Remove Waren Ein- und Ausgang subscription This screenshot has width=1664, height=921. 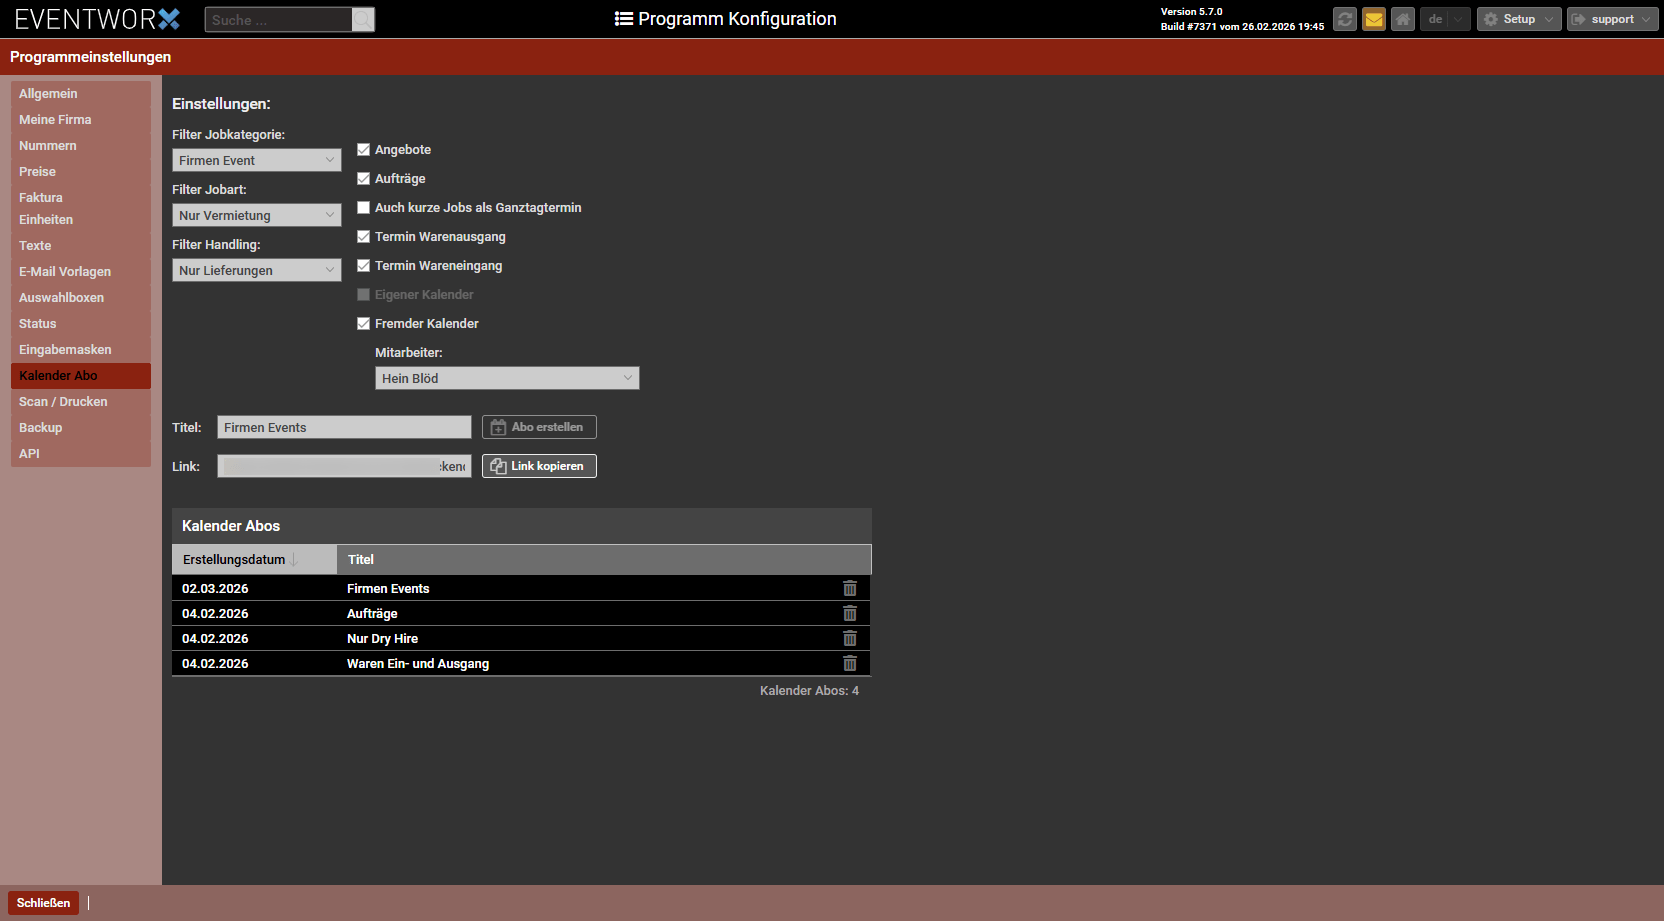[850, 664]
